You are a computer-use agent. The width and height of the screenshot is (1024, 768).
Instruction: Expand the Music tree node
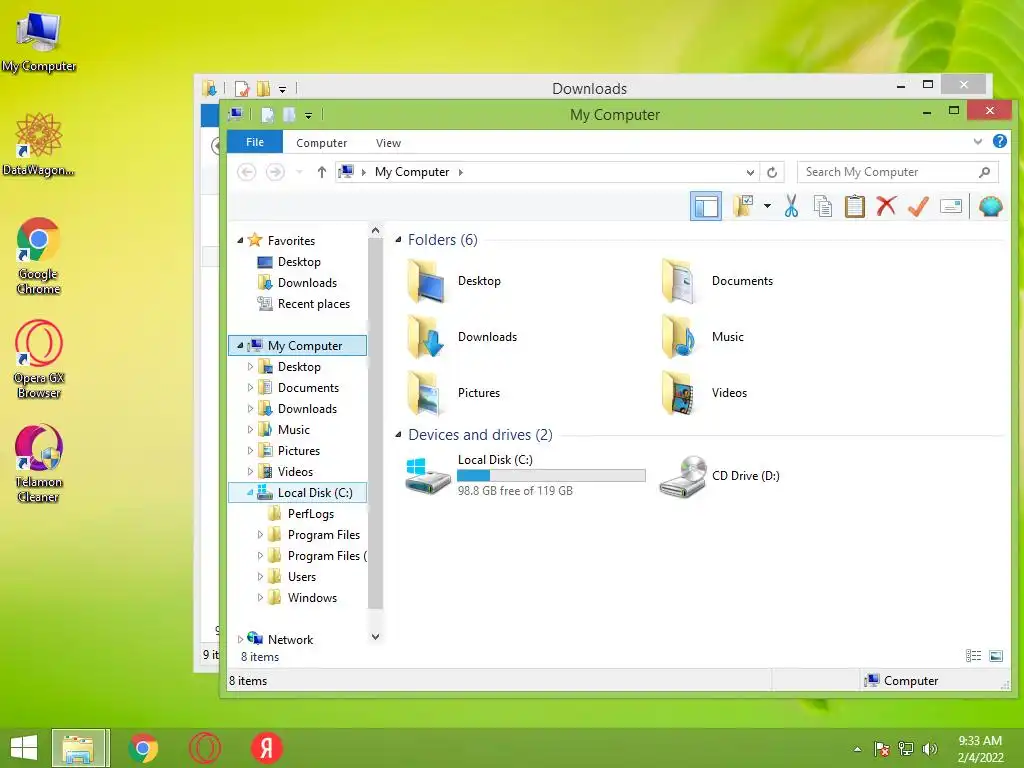pos(250,430)
